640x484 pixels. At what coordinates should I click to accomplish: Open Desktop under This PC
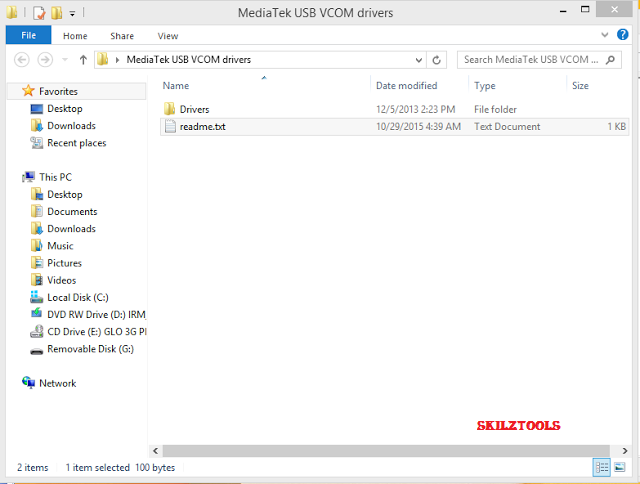pyautogui.click(x=64, y=194)
